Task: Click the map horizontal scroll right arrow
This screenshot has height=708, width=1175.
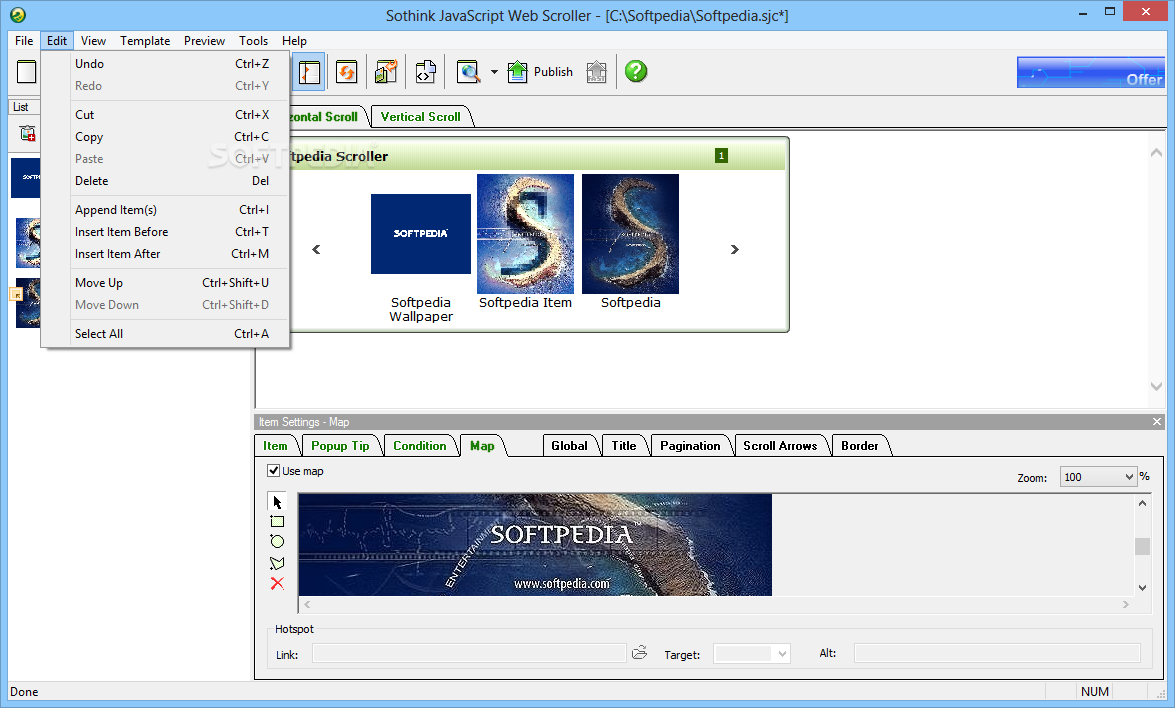Action: point(1126,604)
